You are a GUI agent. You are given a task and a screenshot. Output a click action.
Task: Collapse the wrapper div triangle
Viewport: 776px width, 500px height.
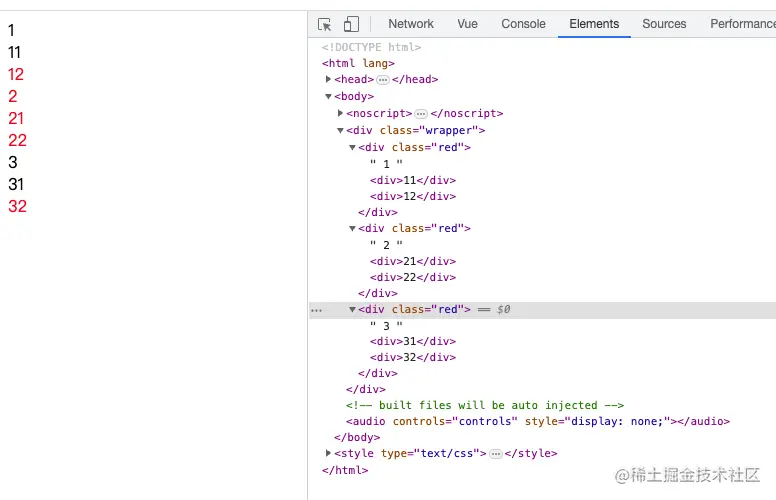tap(340, 131)
